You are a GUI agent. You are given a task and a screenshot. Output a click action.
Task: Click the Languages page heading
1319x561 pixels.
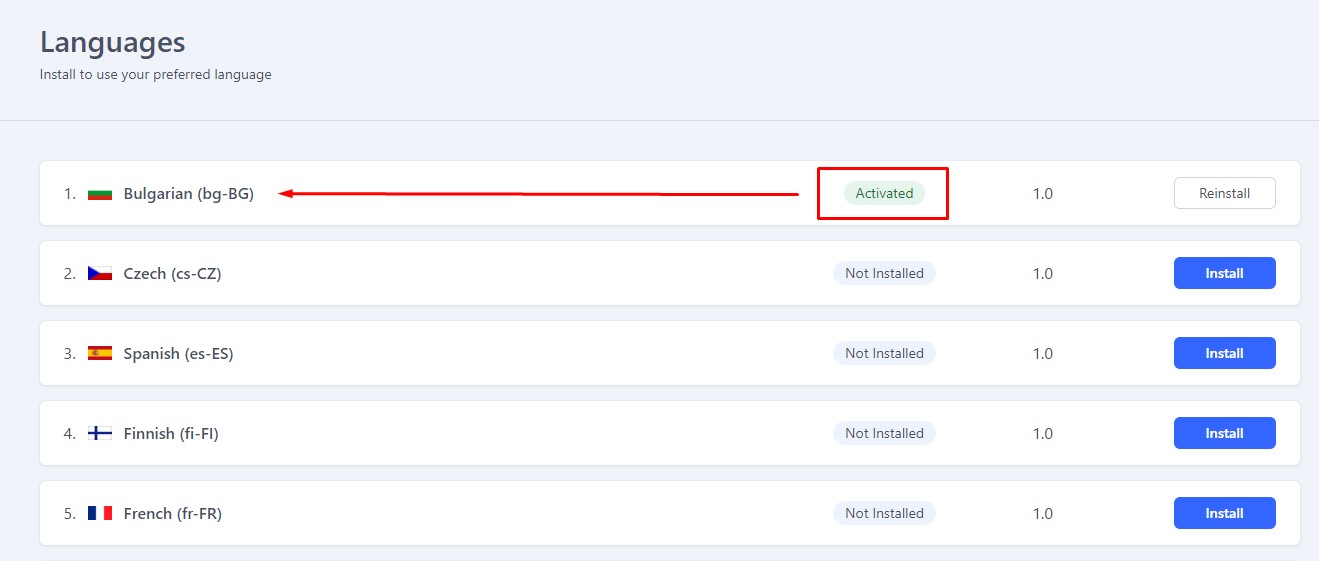(112, 43)
